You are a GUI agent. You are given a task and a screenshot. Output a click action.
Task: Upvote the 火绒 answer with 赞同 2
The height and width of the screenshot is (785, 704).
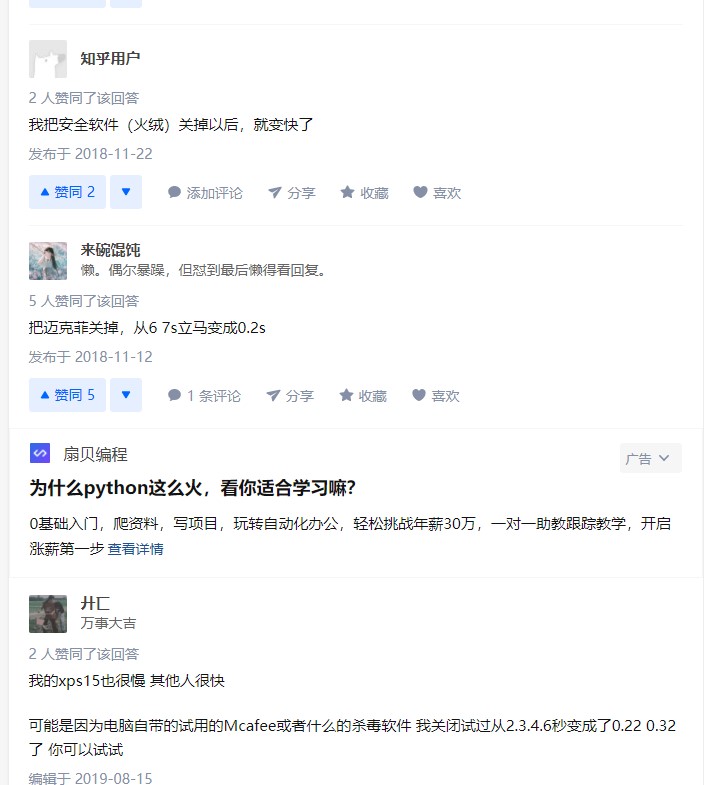click(x=67, y=192)
